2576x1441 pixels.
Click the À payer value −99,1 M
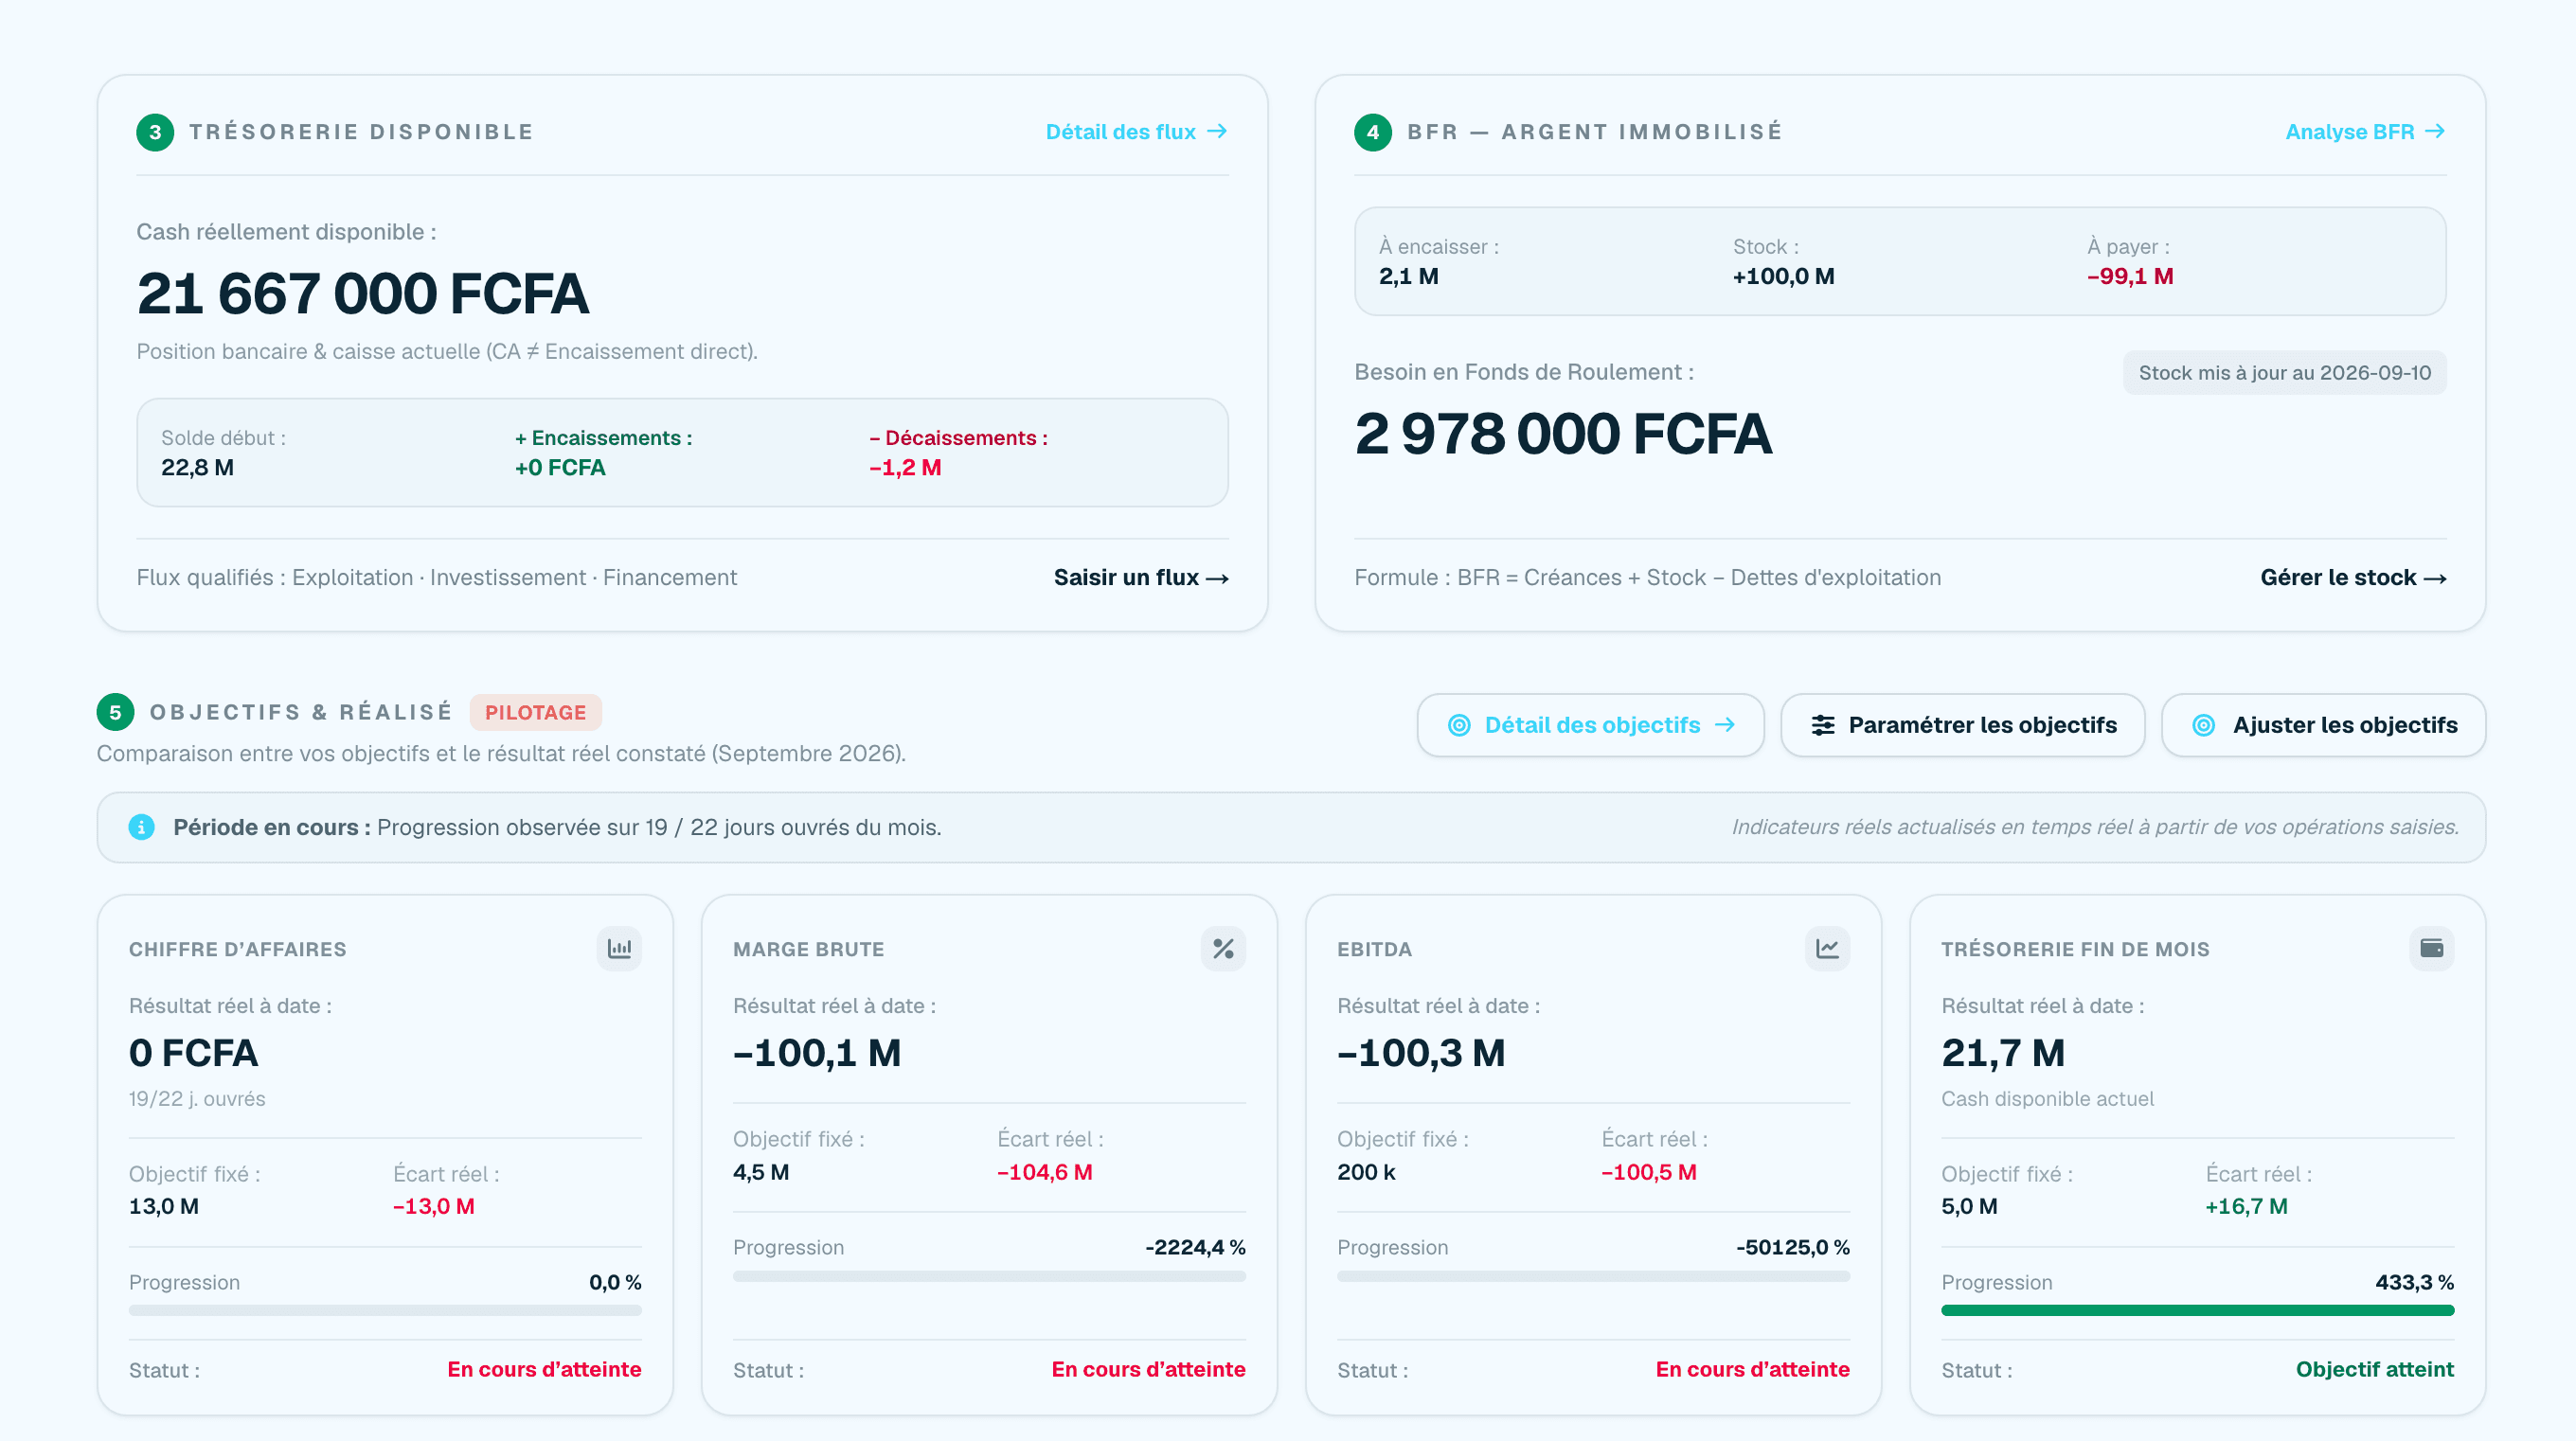click(x=2130, y=276)
